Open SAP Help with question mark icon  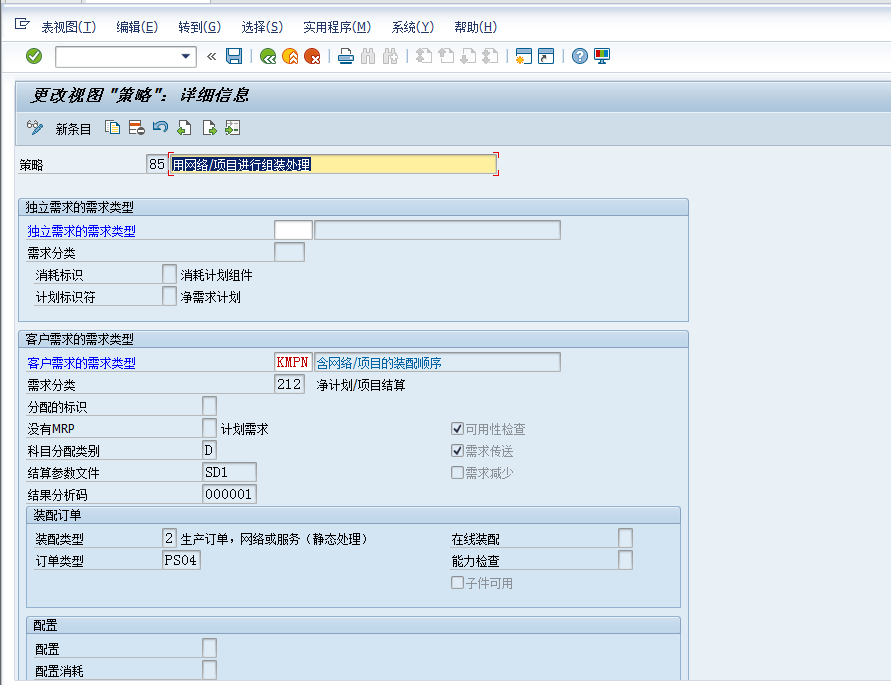coord(578,57)
